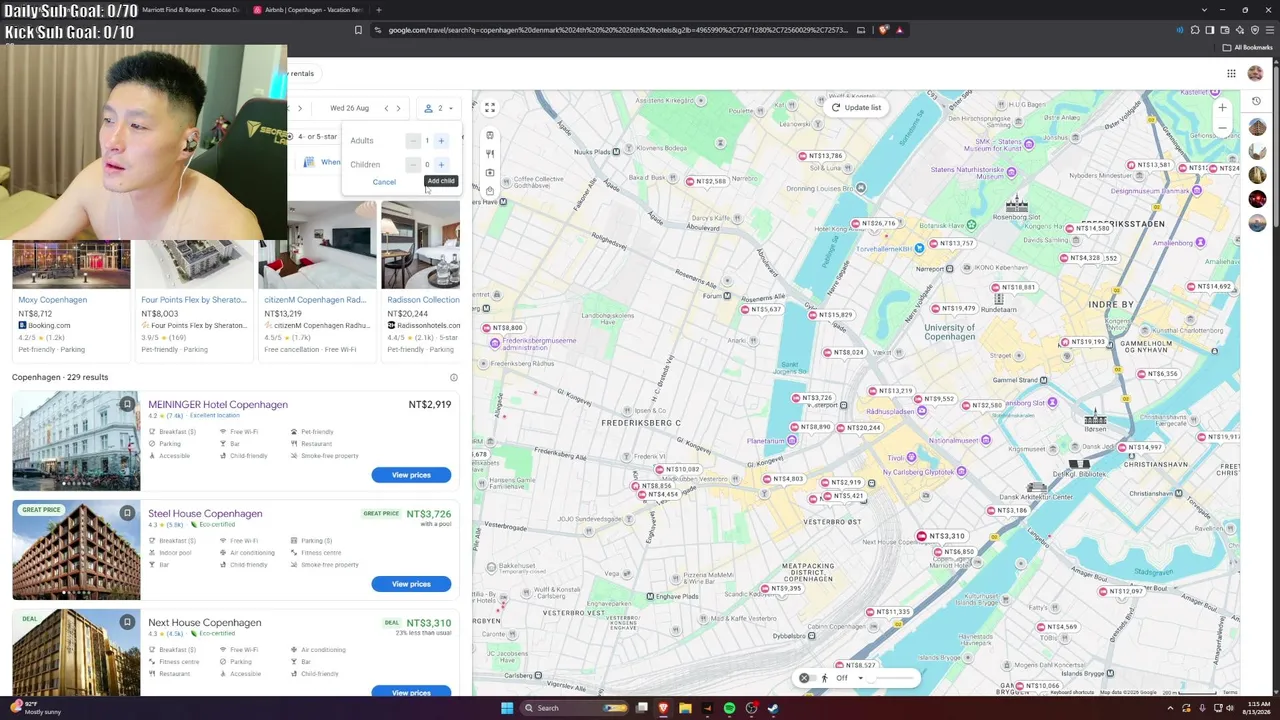
Task: Show attractions camera layer on map
Action: [x=490, y=173]
